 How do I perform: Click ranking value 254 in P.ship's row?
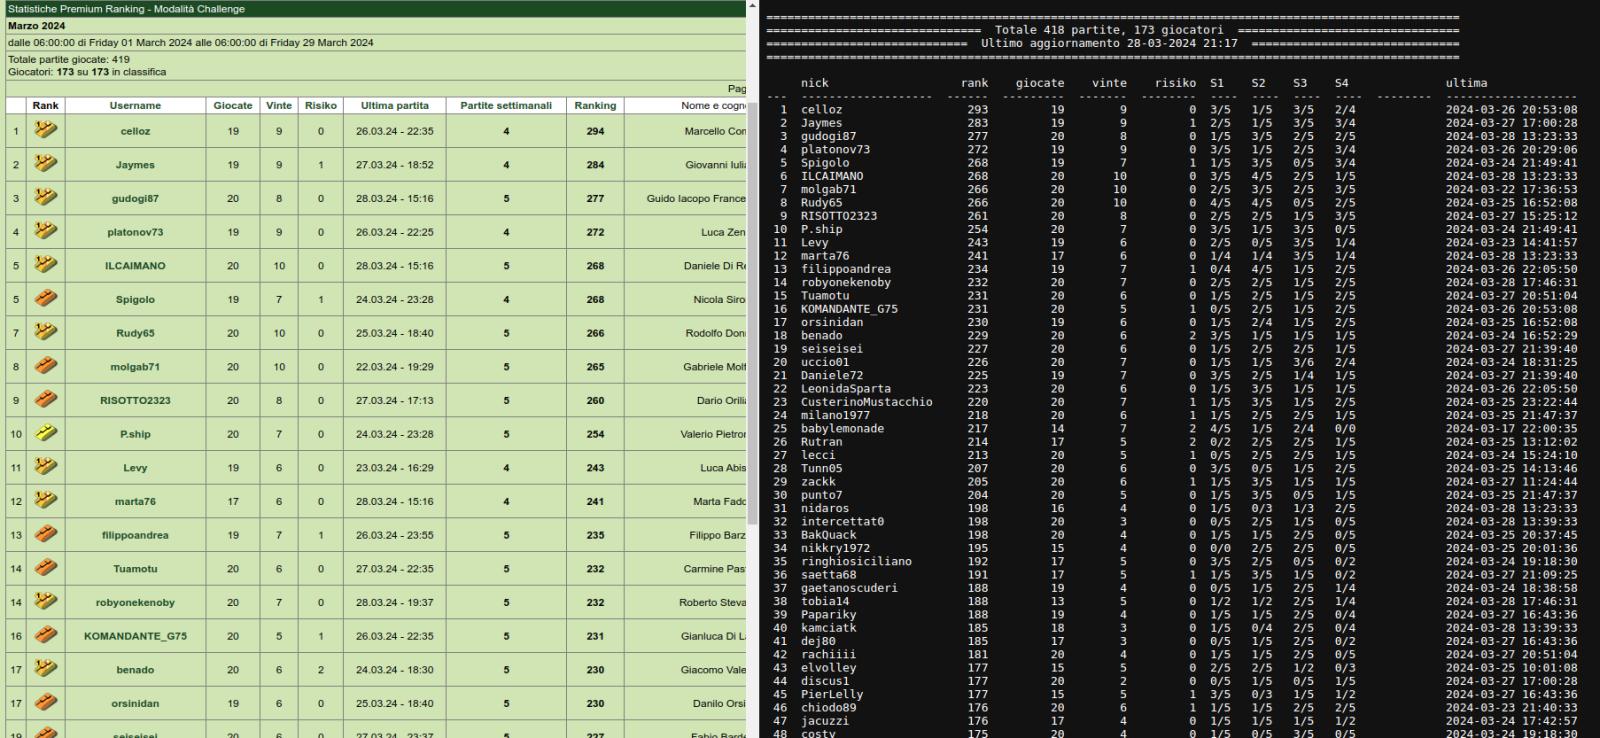tap(595, 434)
